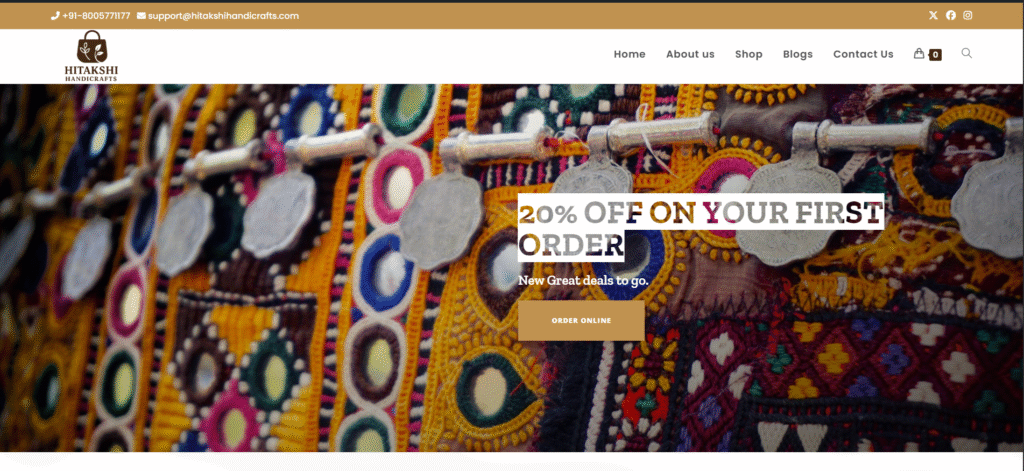Click the 20% OFF headline banner text
The height and width of the screenshot is (471, 1024).
click(700, 227)
